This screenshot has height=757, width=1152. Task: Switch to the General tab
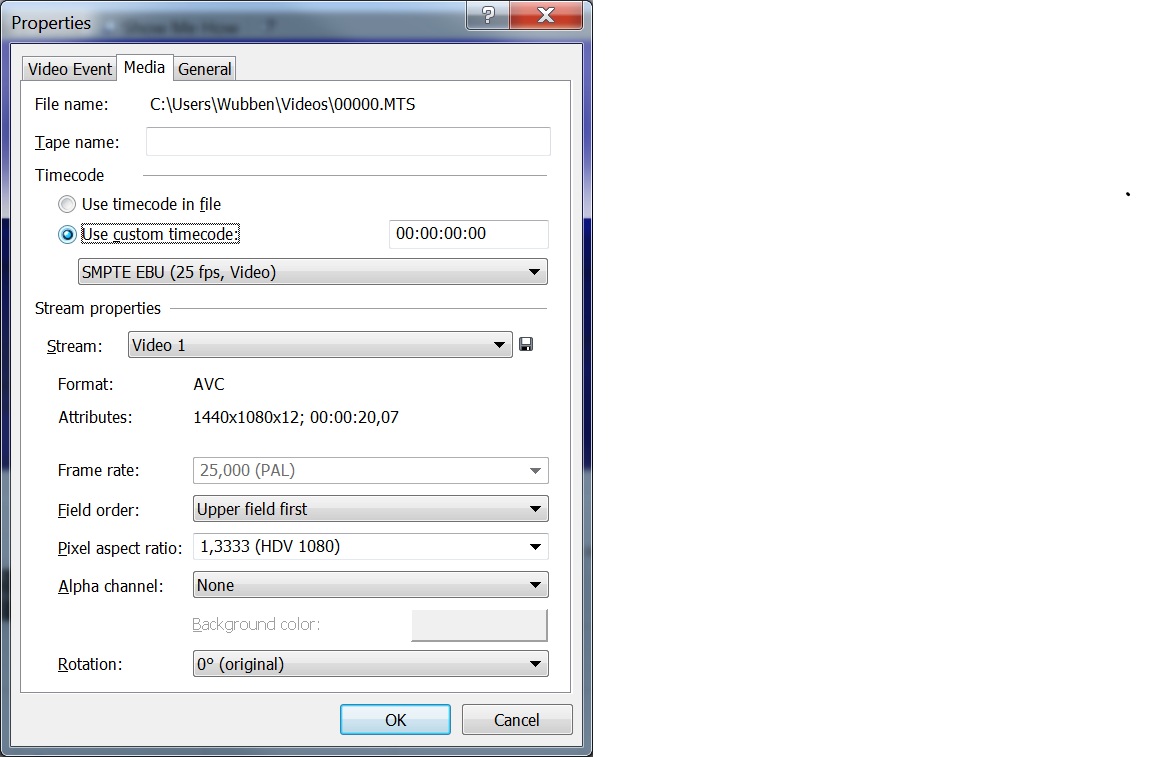coord(204,69)
